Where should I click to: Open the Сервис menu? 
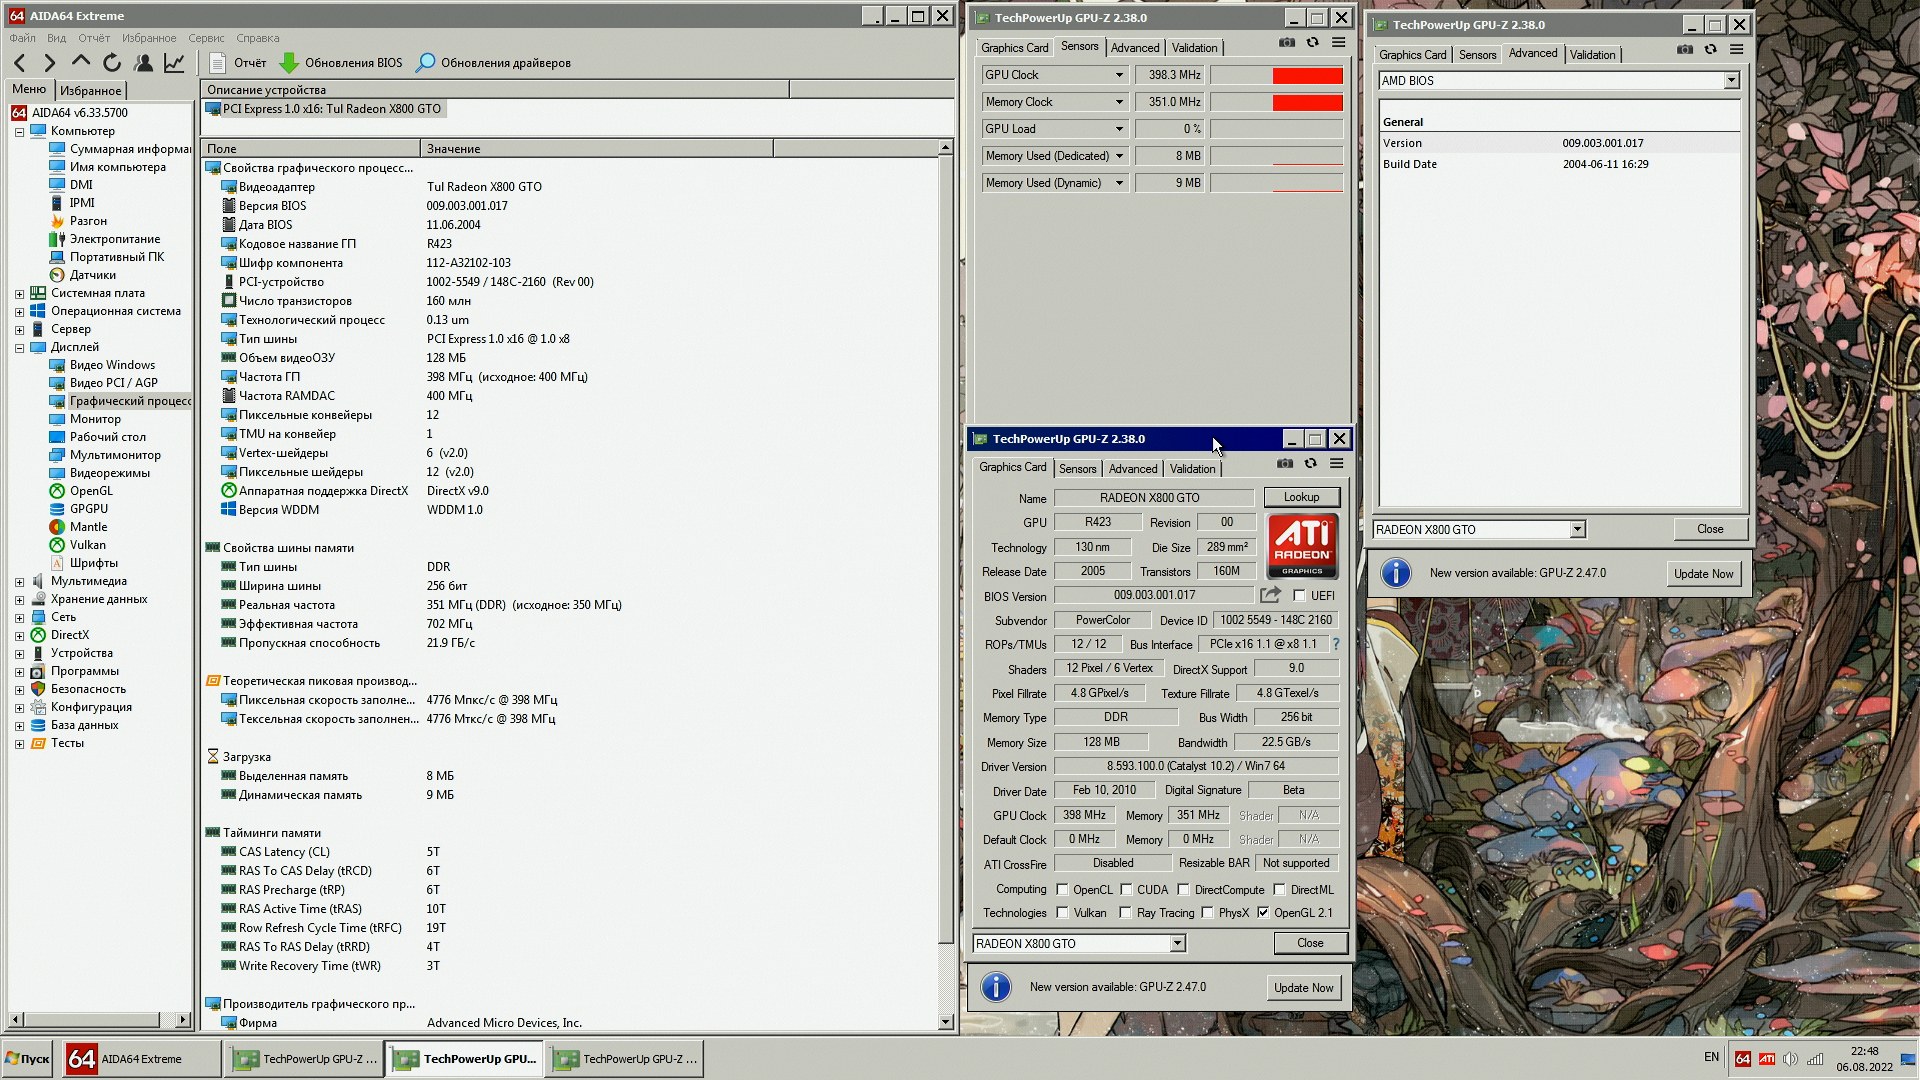click(206, 38)
